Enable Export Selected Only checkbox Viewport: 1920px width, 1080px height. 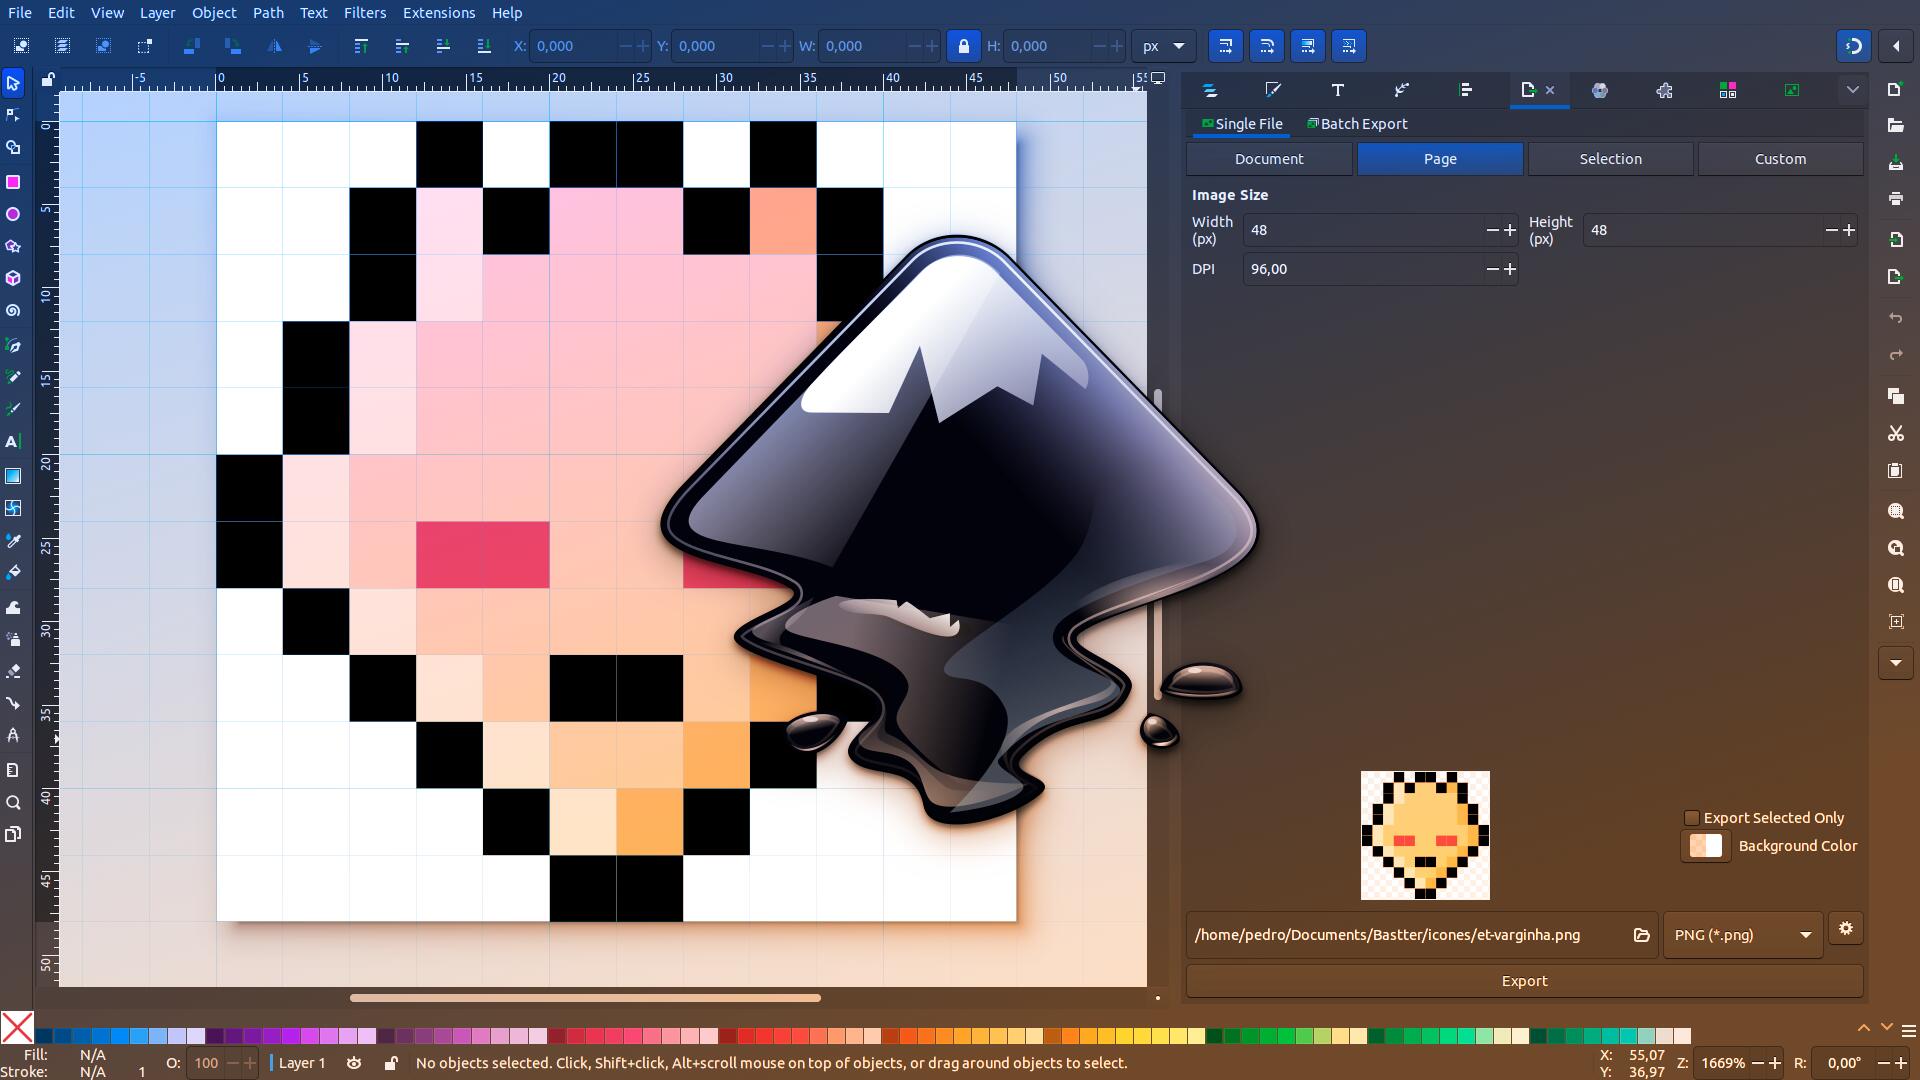coord(1692,818)
